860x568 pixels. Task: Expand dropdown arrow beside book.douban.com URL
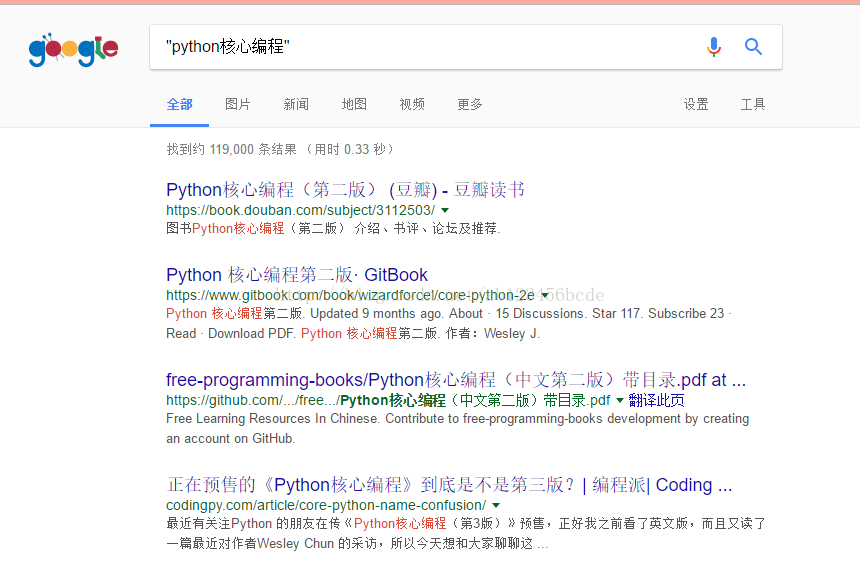(445, 210)
